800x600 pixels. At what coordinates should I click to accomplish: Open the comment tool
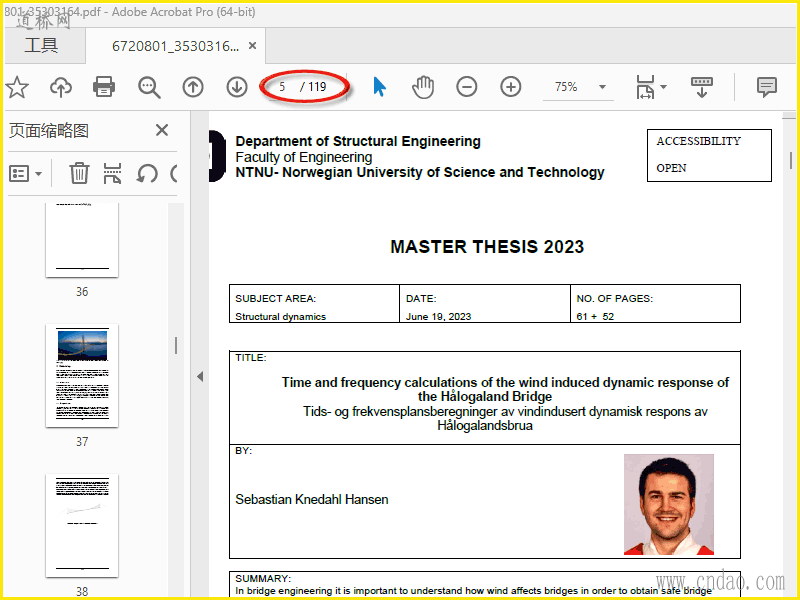click(767, 87)
